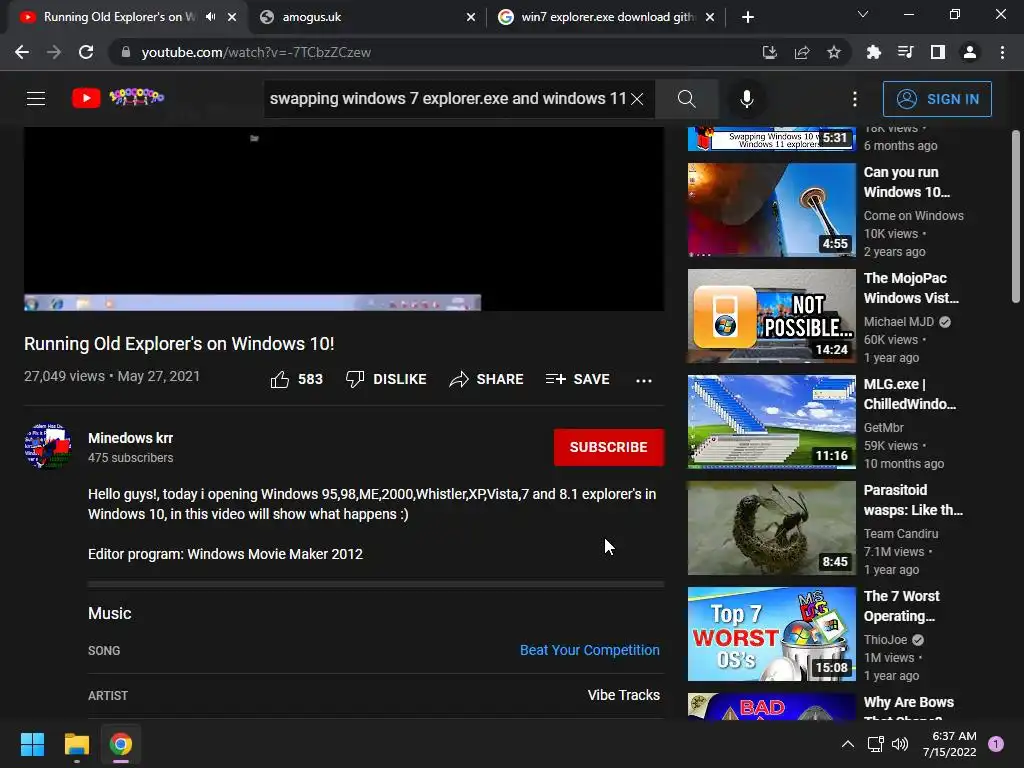
Task: Toggle Chrome side panel
Action: (938, 52)
